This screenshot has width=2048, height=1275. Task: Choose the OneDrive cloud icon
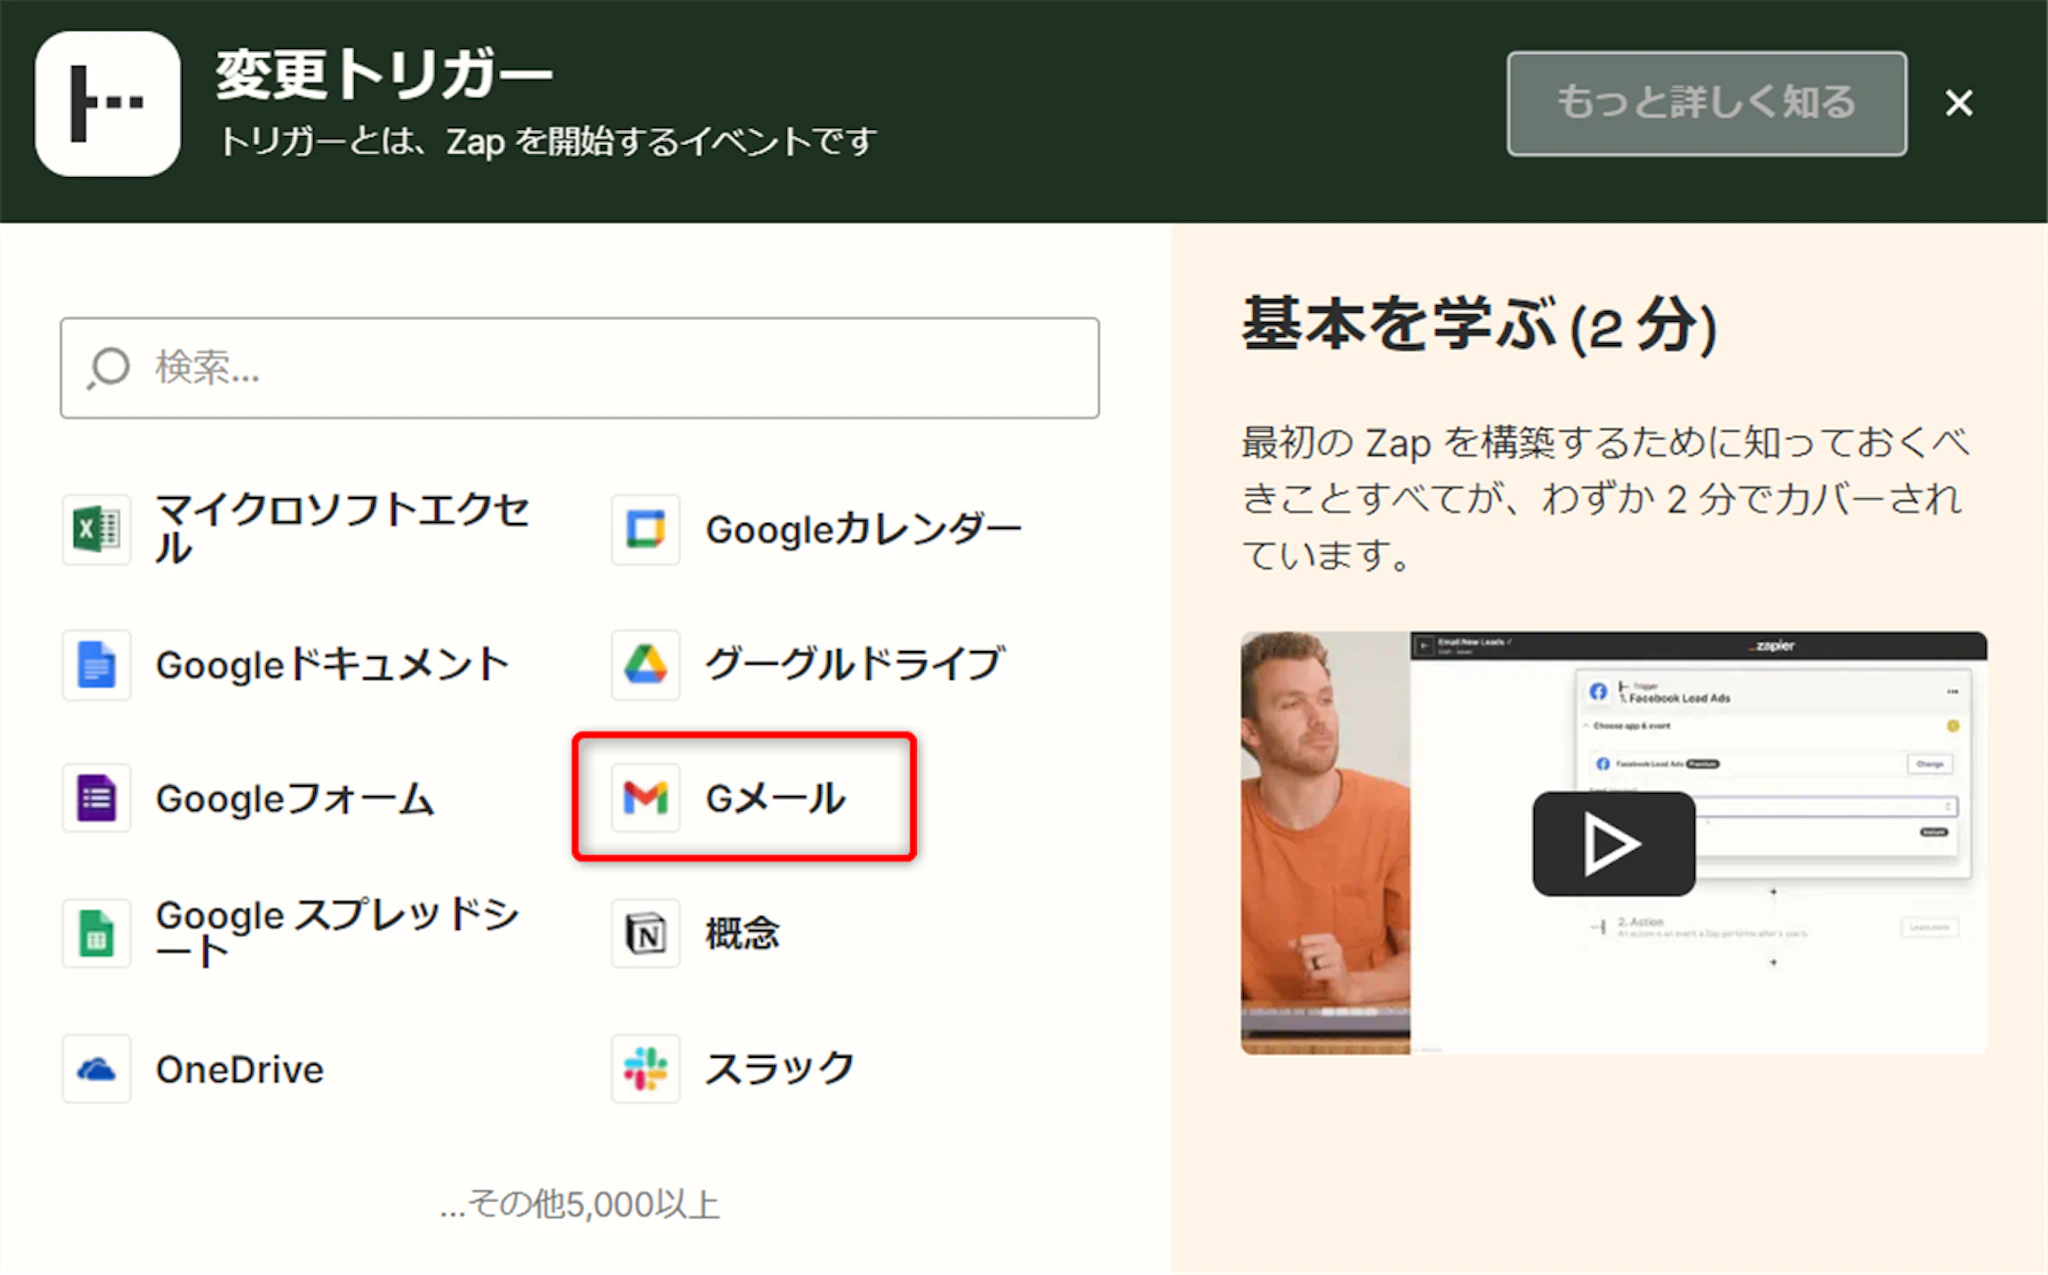click(x=96, y=1069)
